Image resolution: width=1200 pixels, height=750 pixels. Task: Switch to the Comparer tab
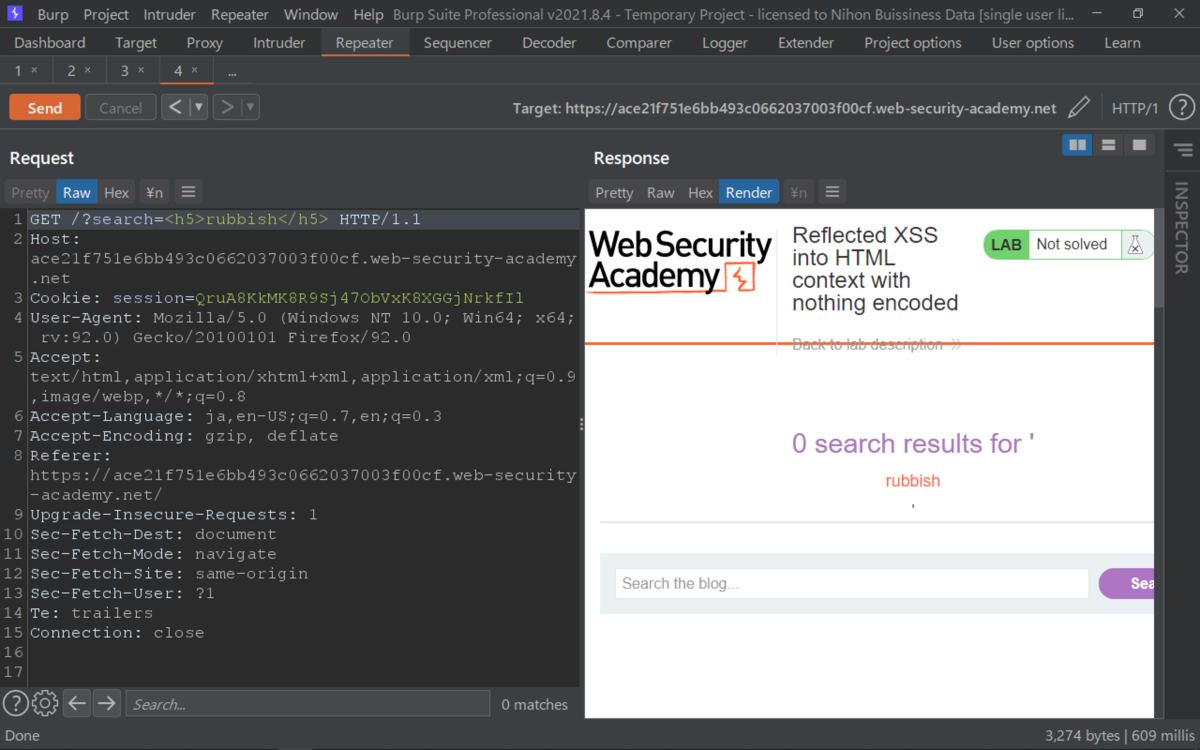click(639, 43)
